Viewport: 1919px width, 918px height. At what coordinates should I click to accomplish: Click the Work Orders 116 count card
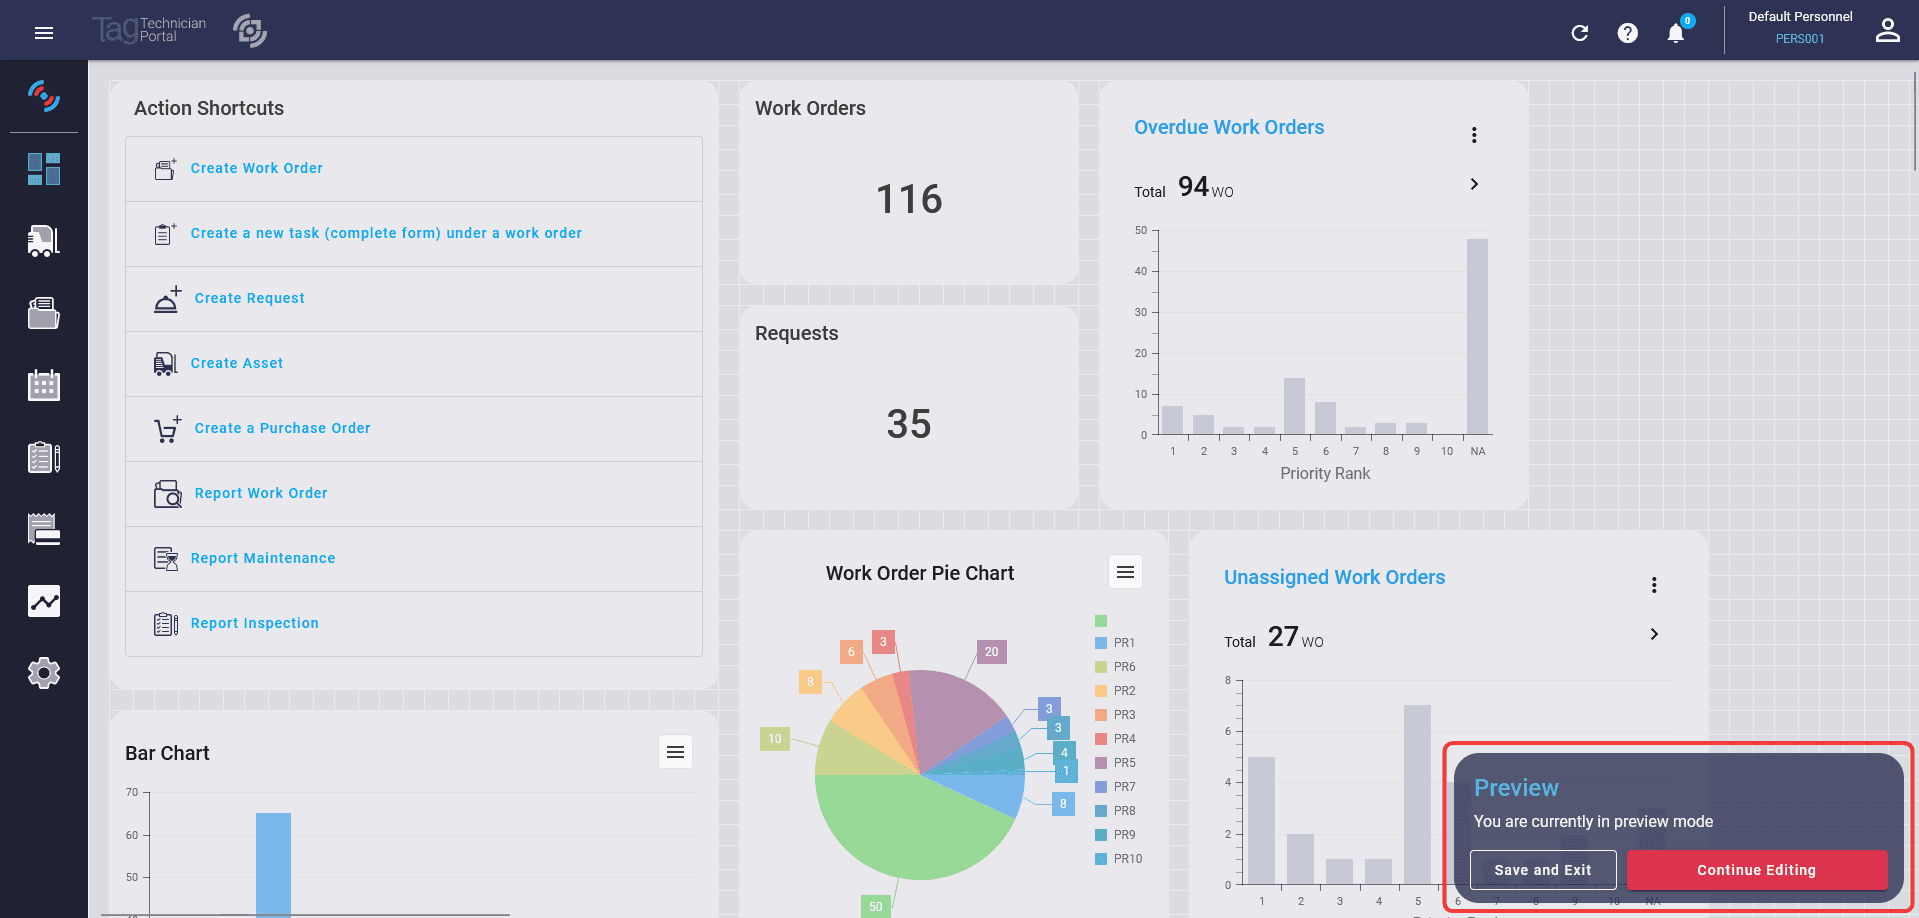(x=909, y=182)
